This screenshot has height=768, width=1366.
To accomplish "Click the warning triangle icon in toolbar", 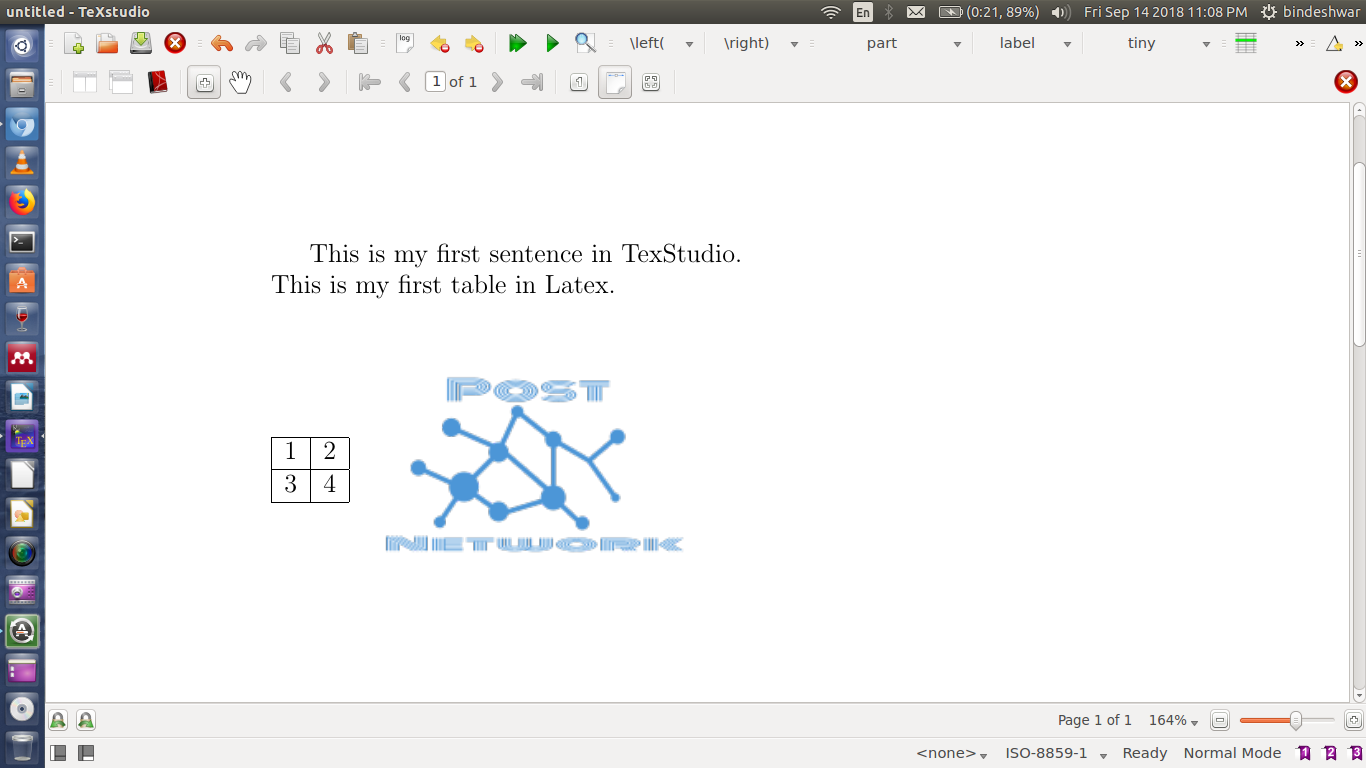I will (x=1334, y=43).
